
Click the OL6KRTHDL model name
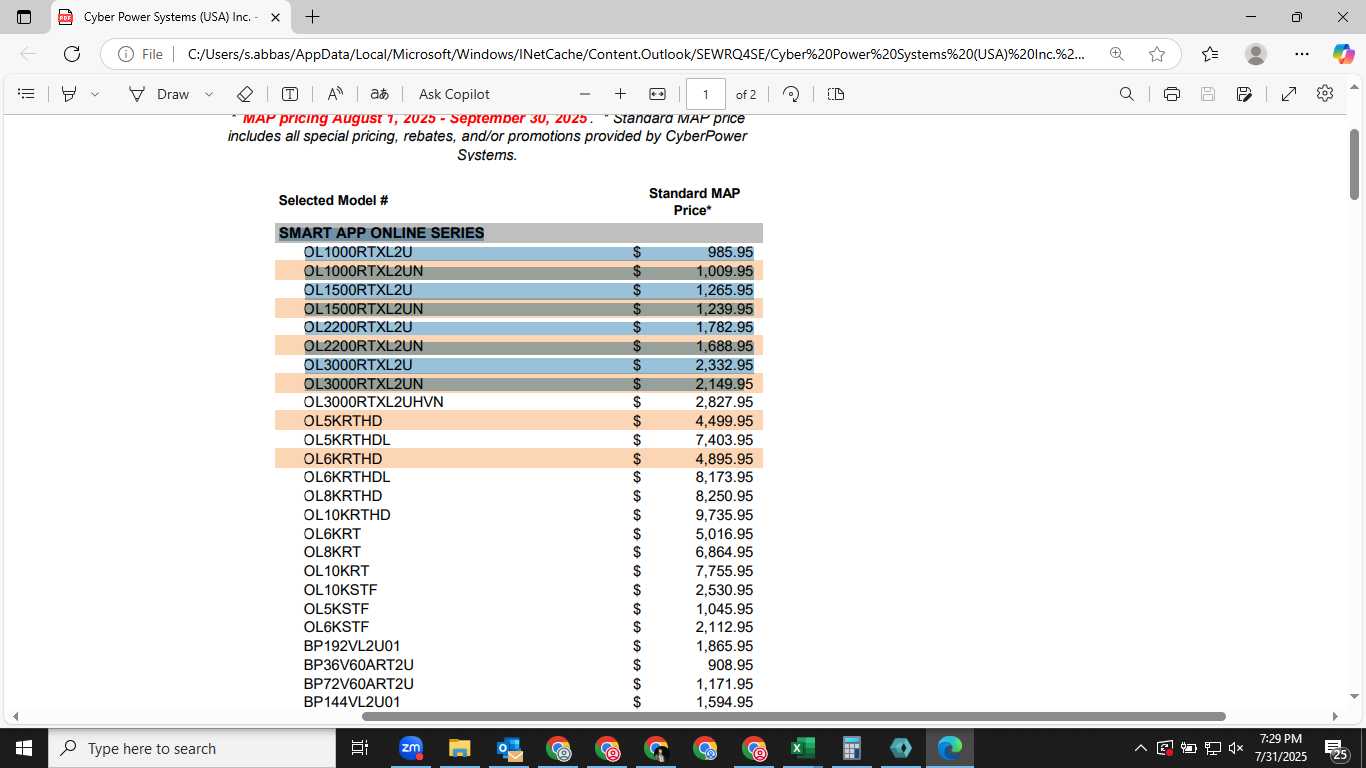tap(347, 477)
